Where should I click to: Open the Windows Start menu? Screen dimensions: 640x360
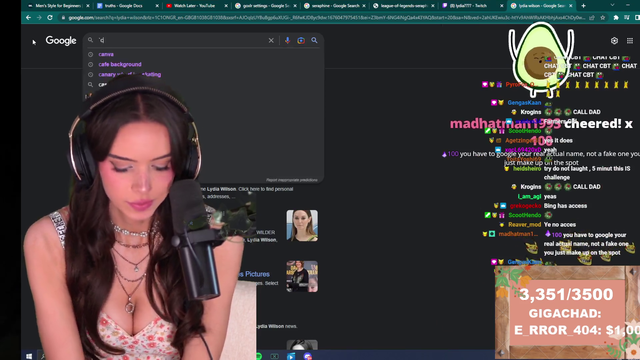point(29,356)
